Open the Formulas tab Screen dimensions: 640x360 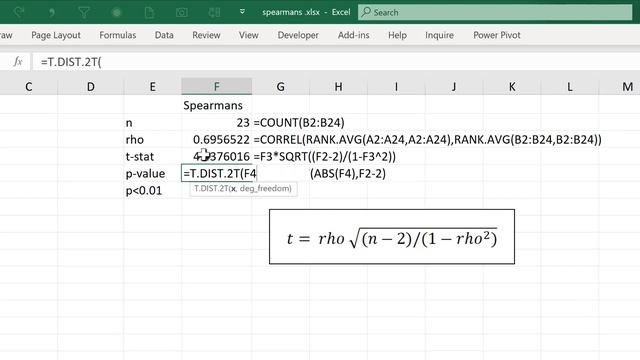[118, 36]
